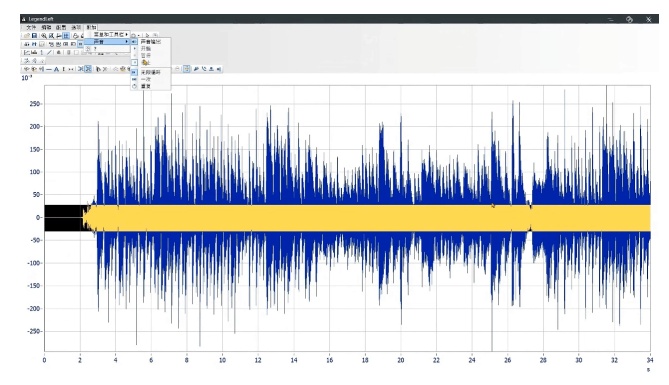The height and width of the screenshot is (385, 669).
Task: Click the double-arrow width icon in lower toolbar
Action: pos(71,69)
